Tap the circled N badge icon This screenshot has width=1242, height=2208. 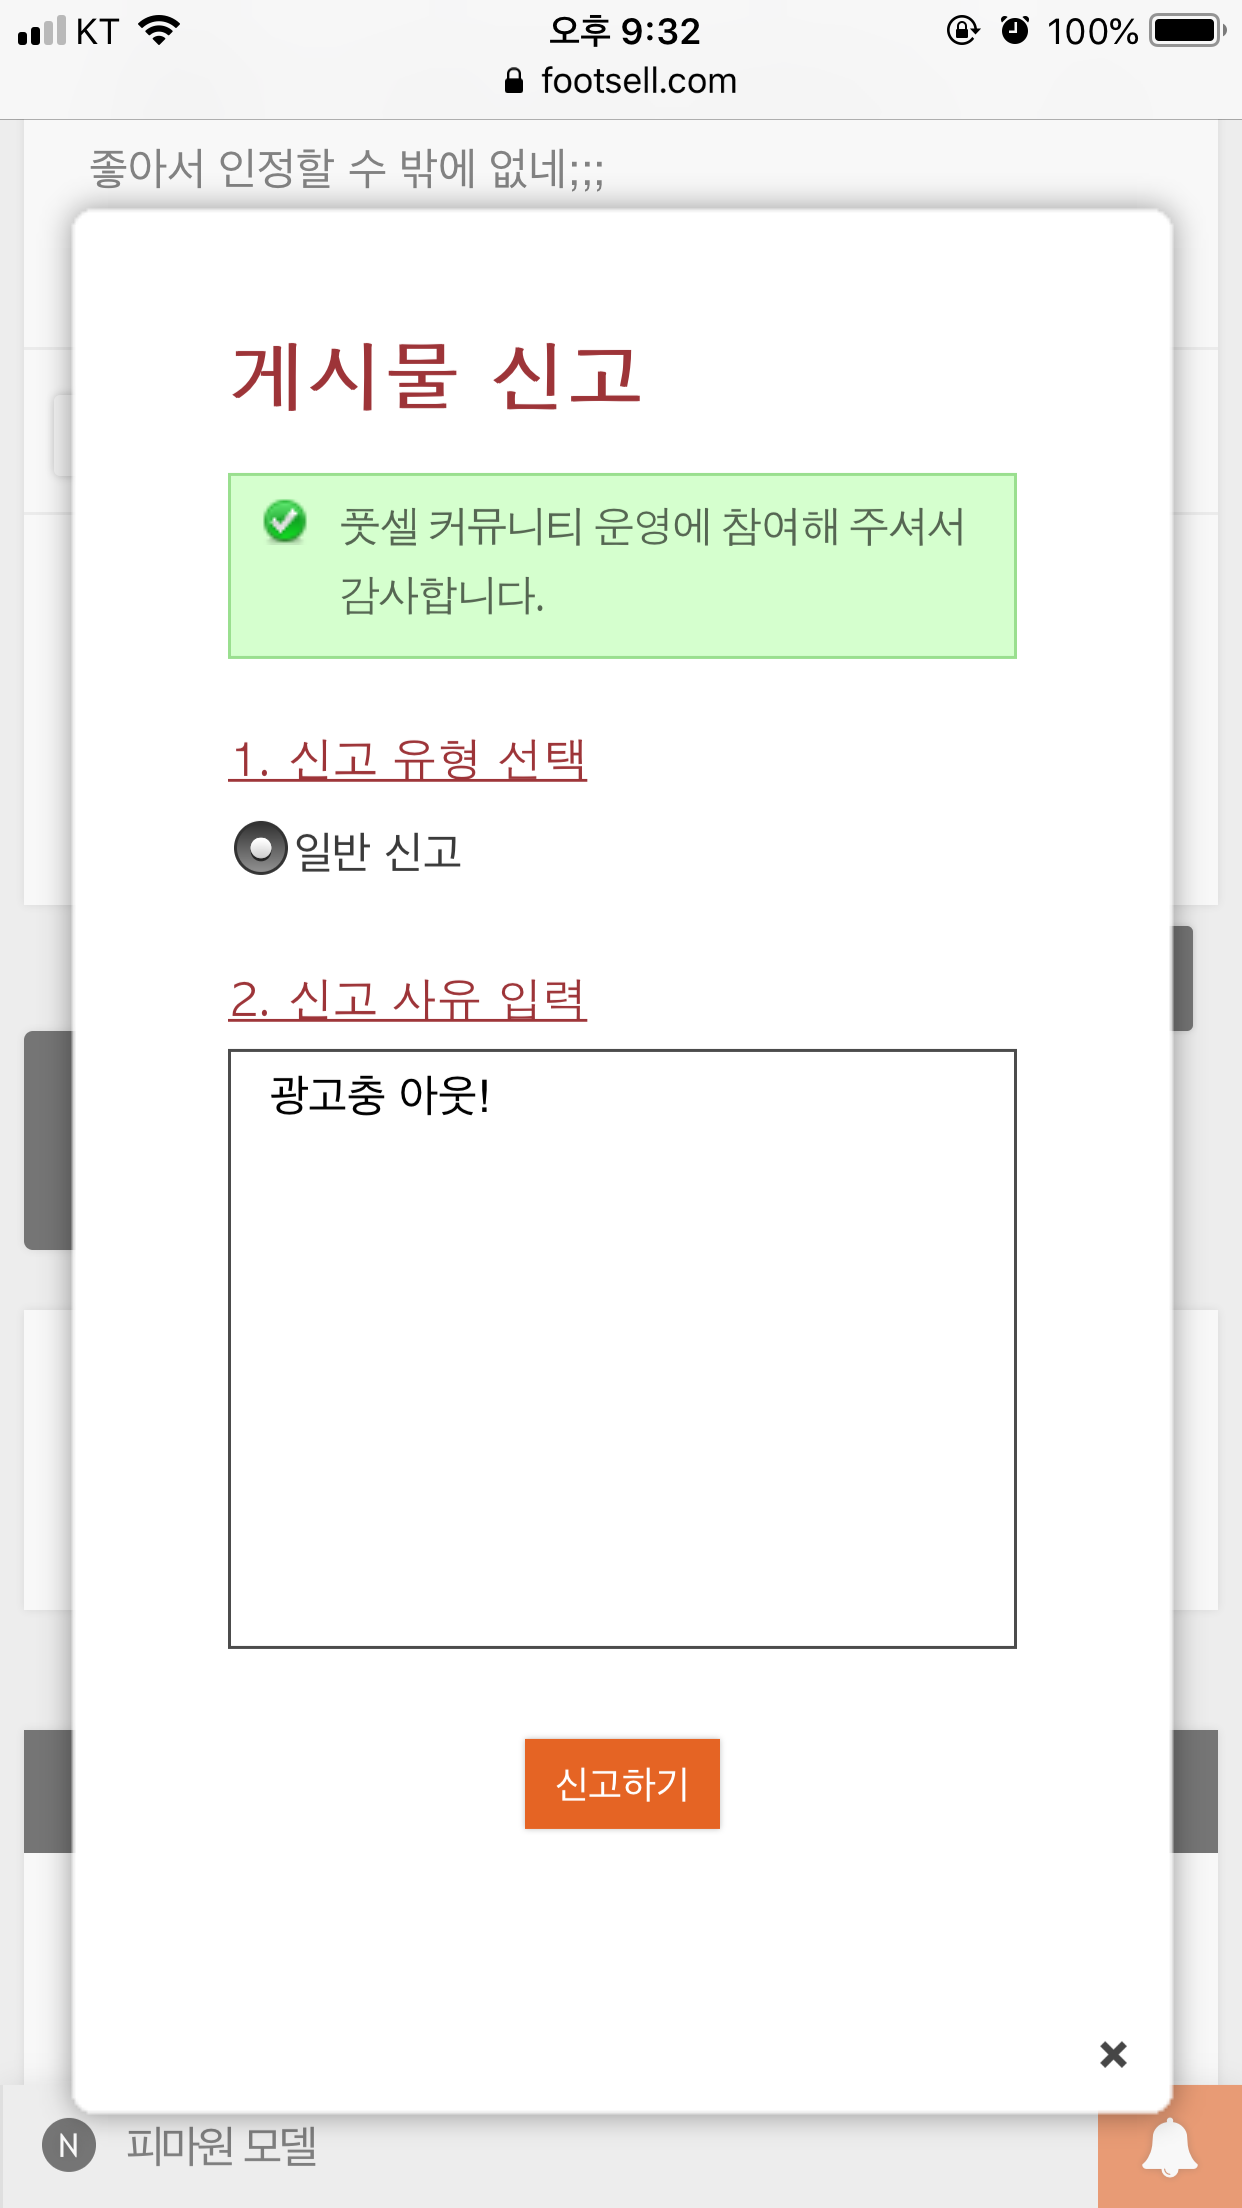(x=69, y=2145)
